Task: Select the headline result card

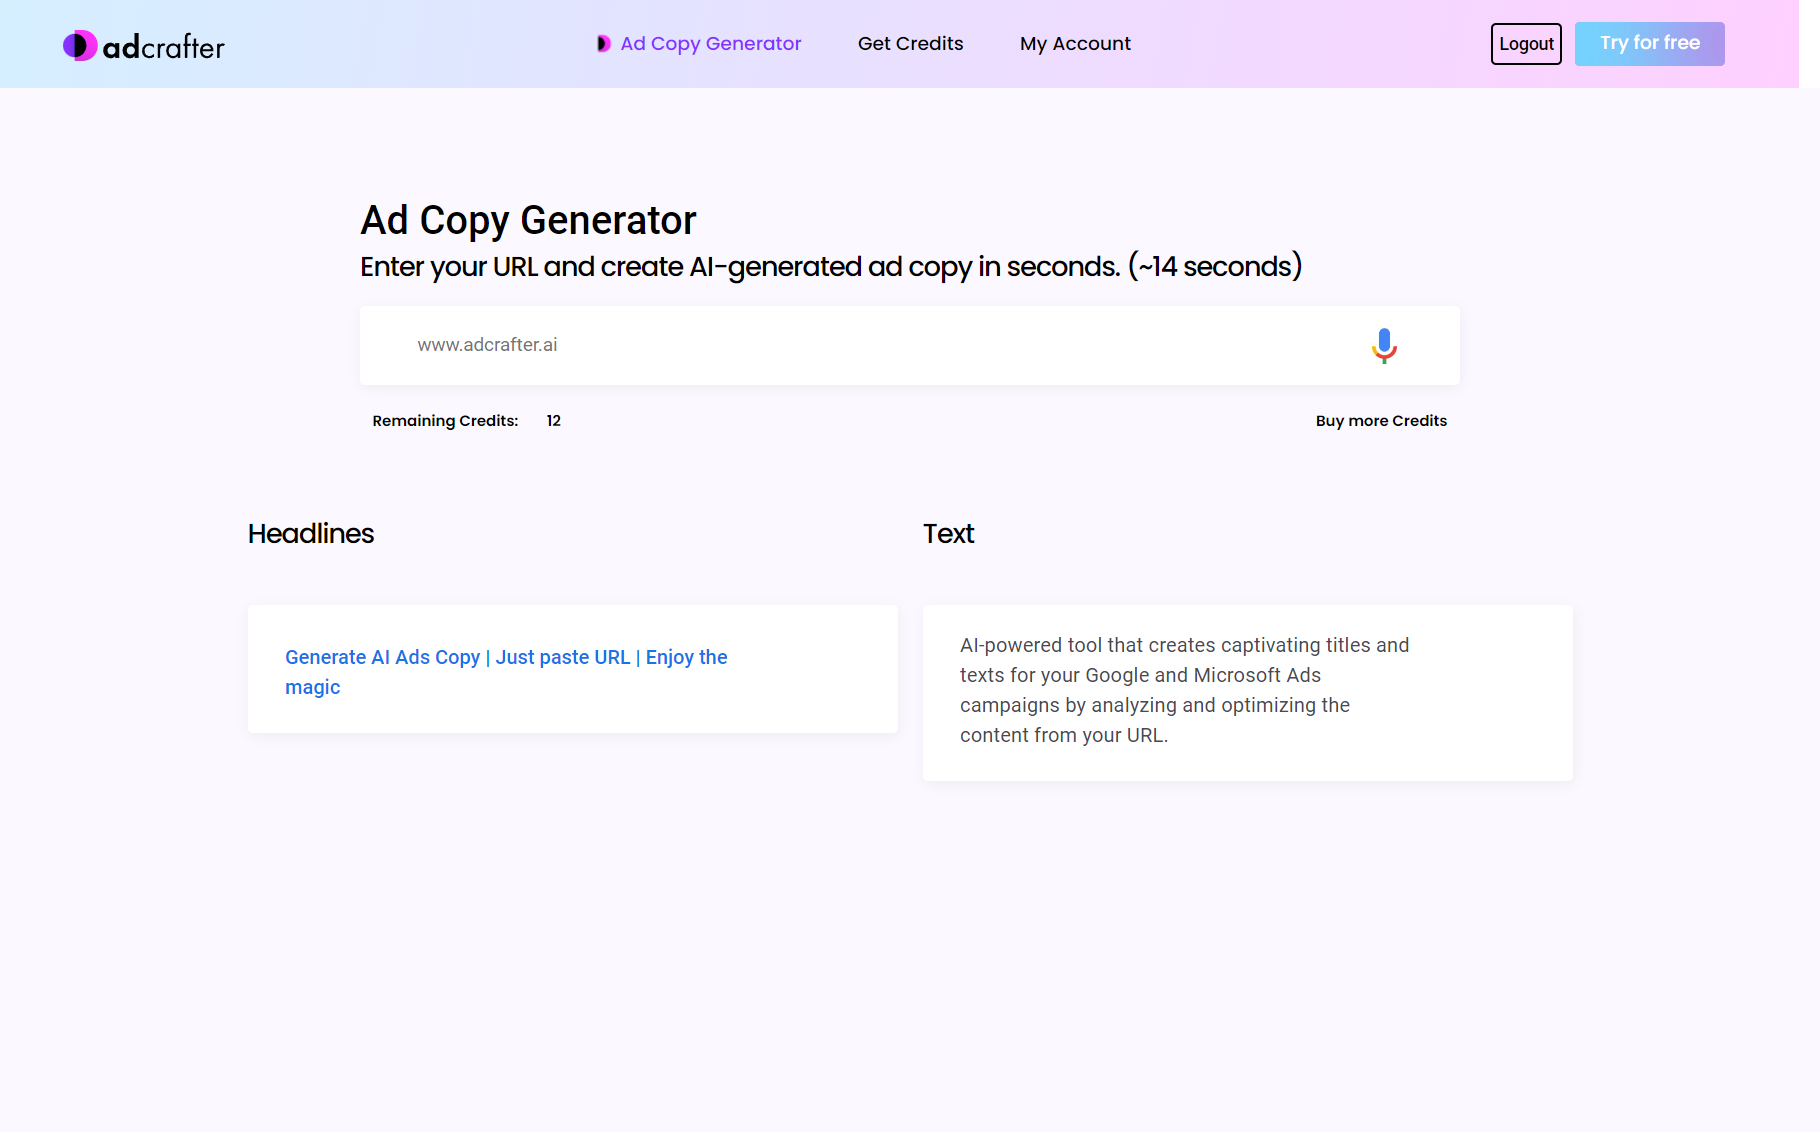Action: (x=572, y=668)
